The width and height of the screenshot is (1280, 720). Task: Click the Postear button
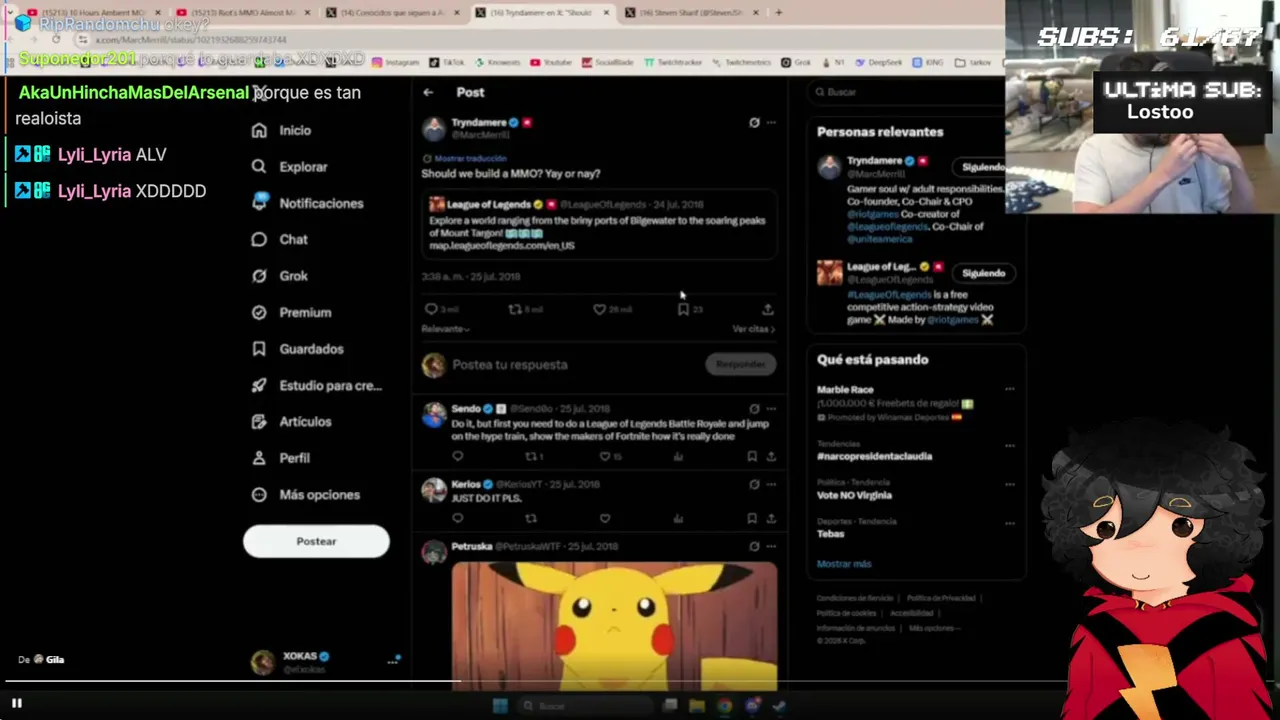[x=316, y=541]
